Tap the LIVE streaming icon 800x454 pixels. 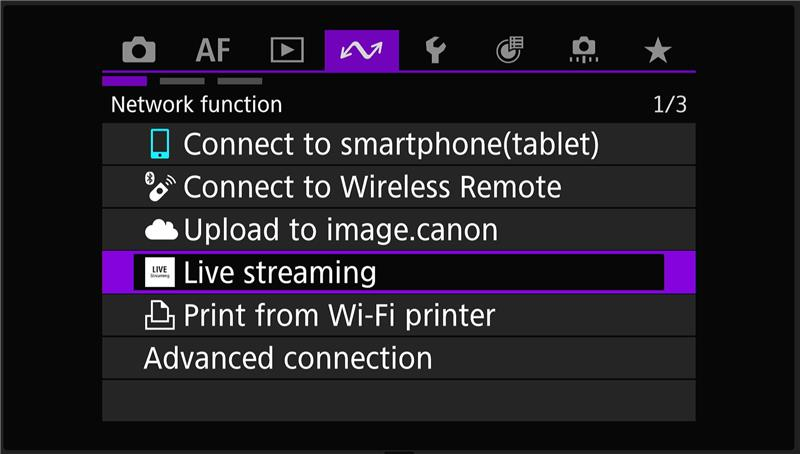pos(160,272)
